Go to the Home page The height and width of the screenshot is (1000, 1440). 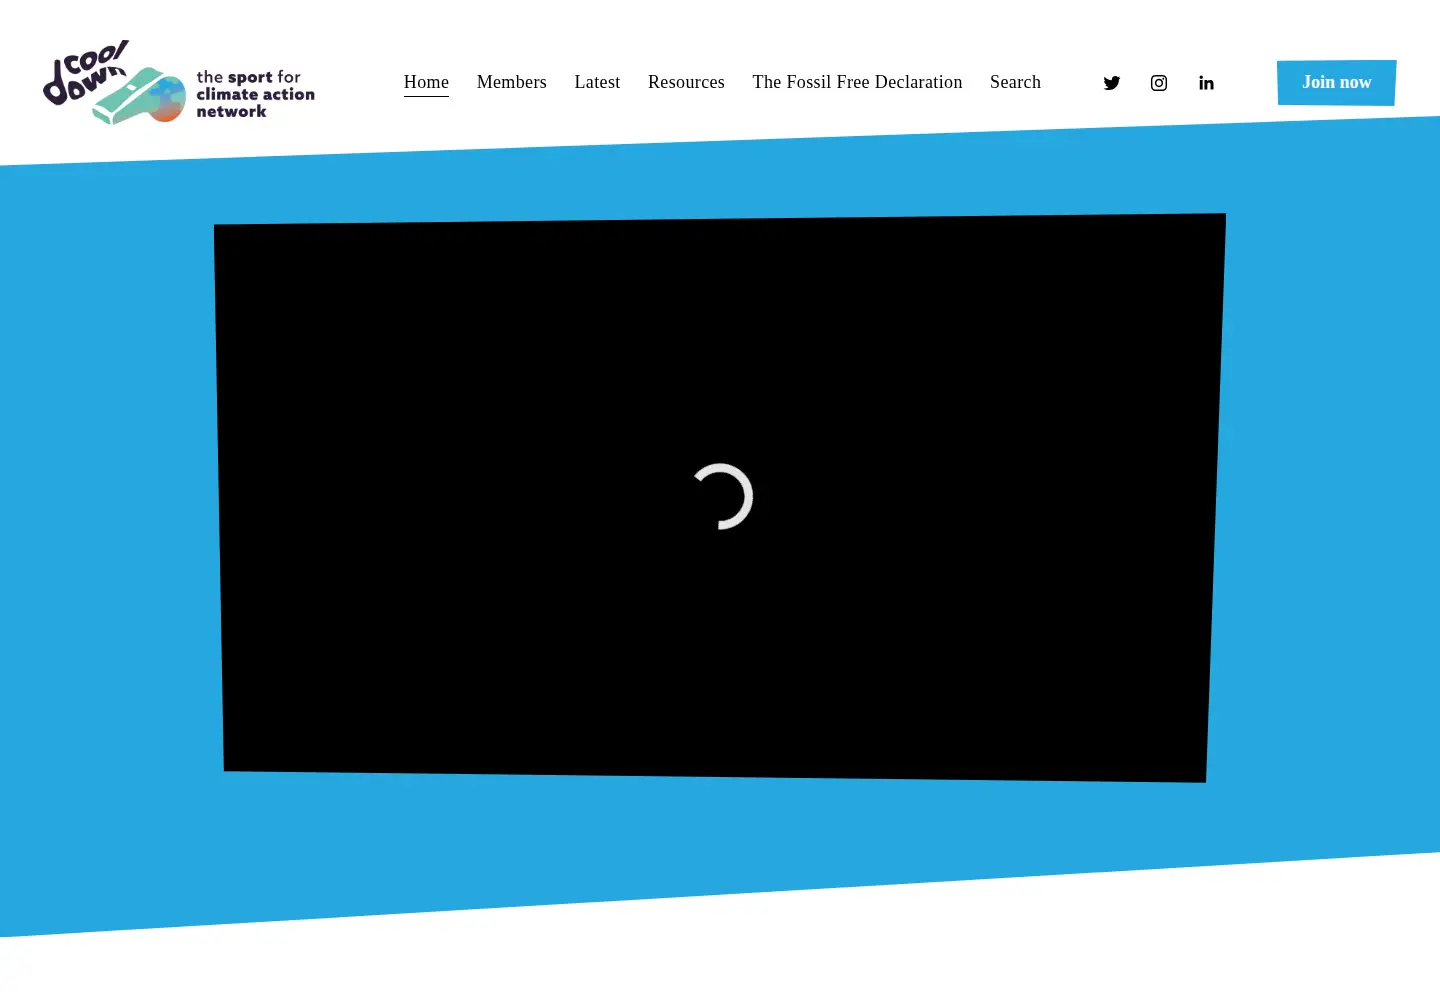pyautogui.click(x=426, y=82)
